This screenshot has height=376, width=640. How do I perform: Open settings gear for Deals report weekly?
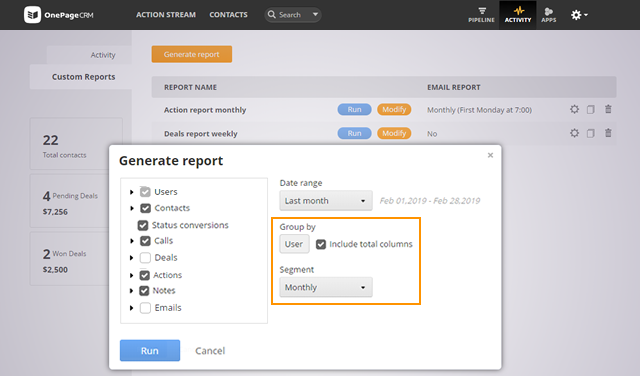[x=574, y=133]
